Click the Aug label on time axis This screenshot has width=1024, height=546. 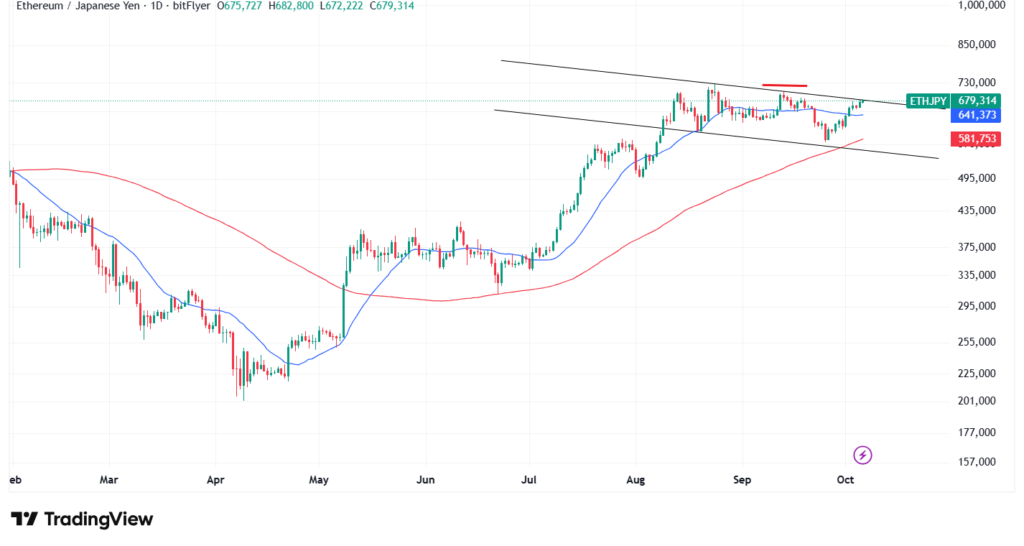635,480
